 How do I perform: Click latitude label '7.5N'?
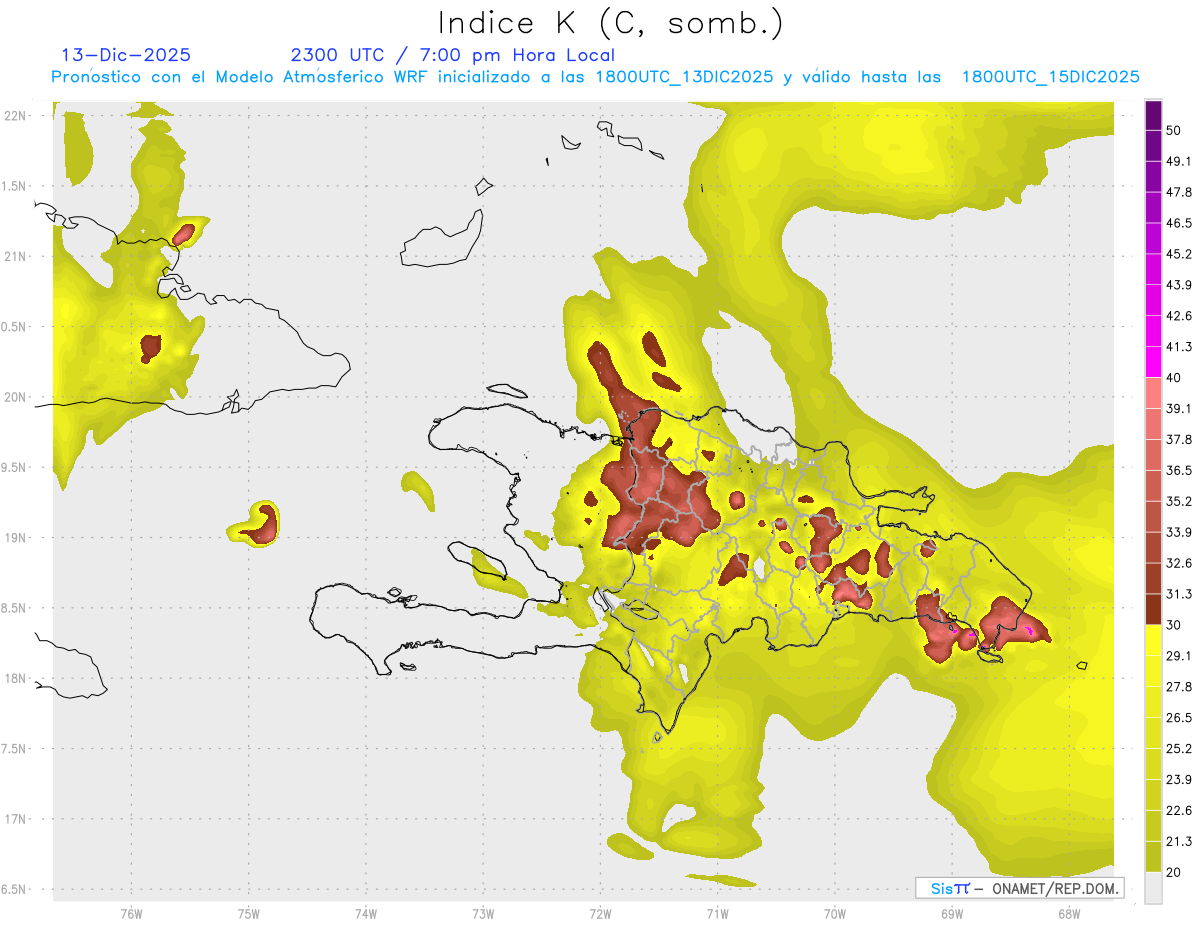click(x=15, y=749)
